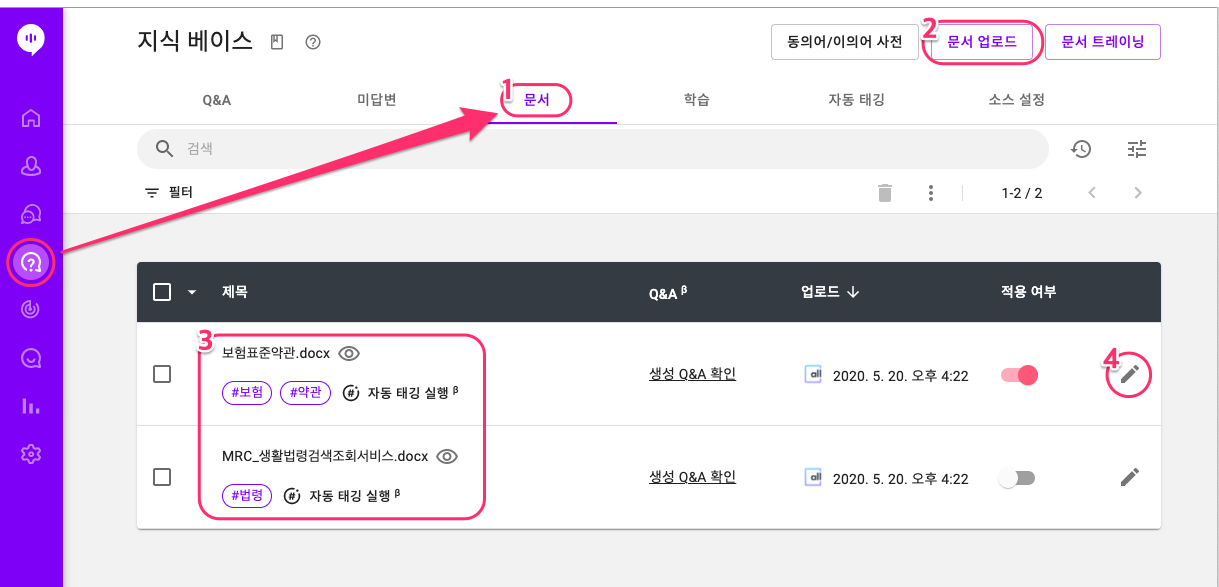Viewport: 1219px width, 587px height.
Task: Open the three-dot more options menu
Action: click(x=931, y=193)
